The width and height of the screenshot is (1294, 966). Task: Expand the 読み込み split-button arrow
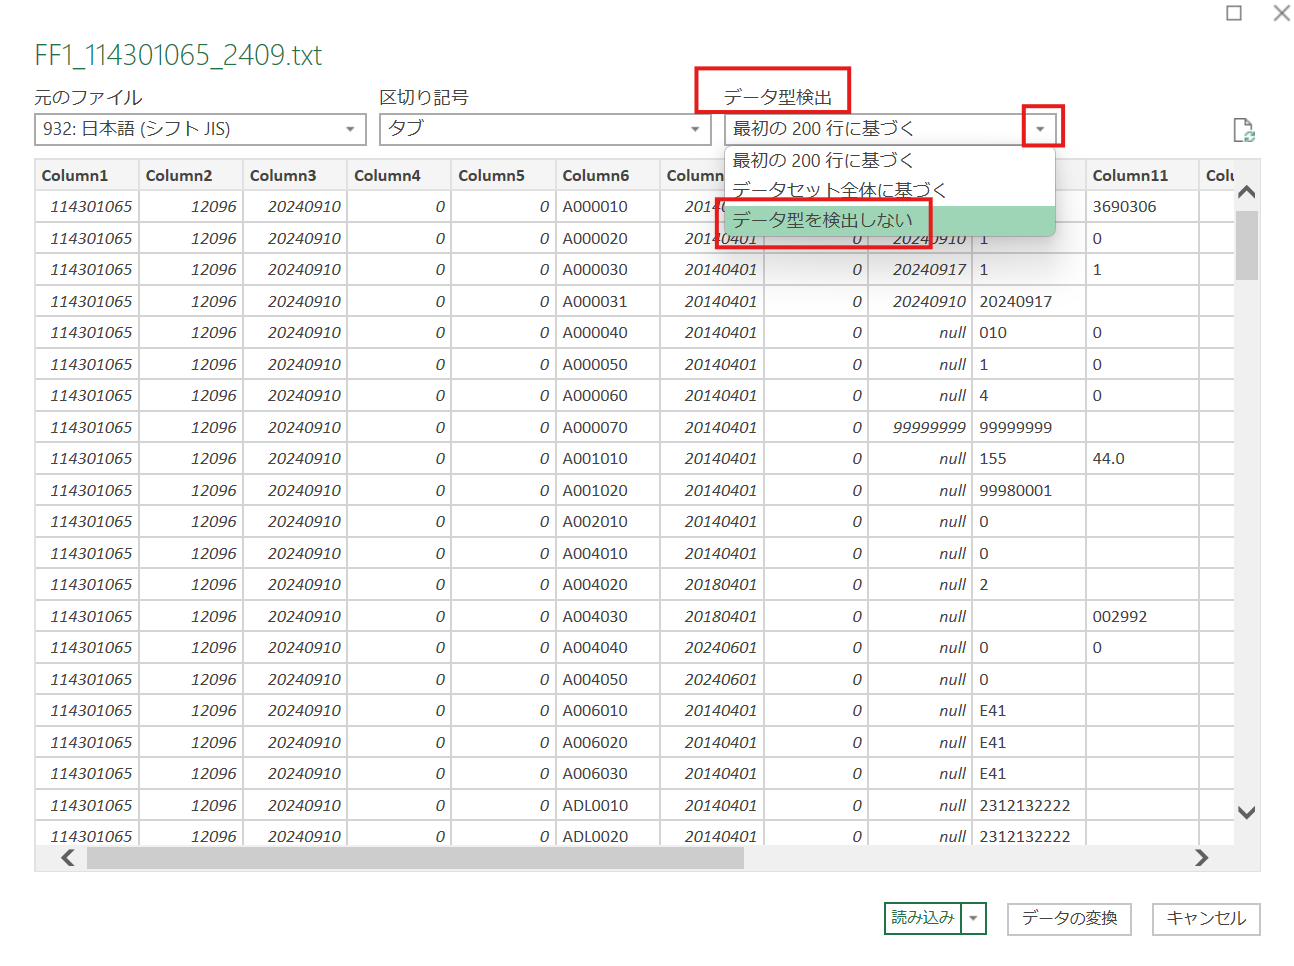coord(973,918)
